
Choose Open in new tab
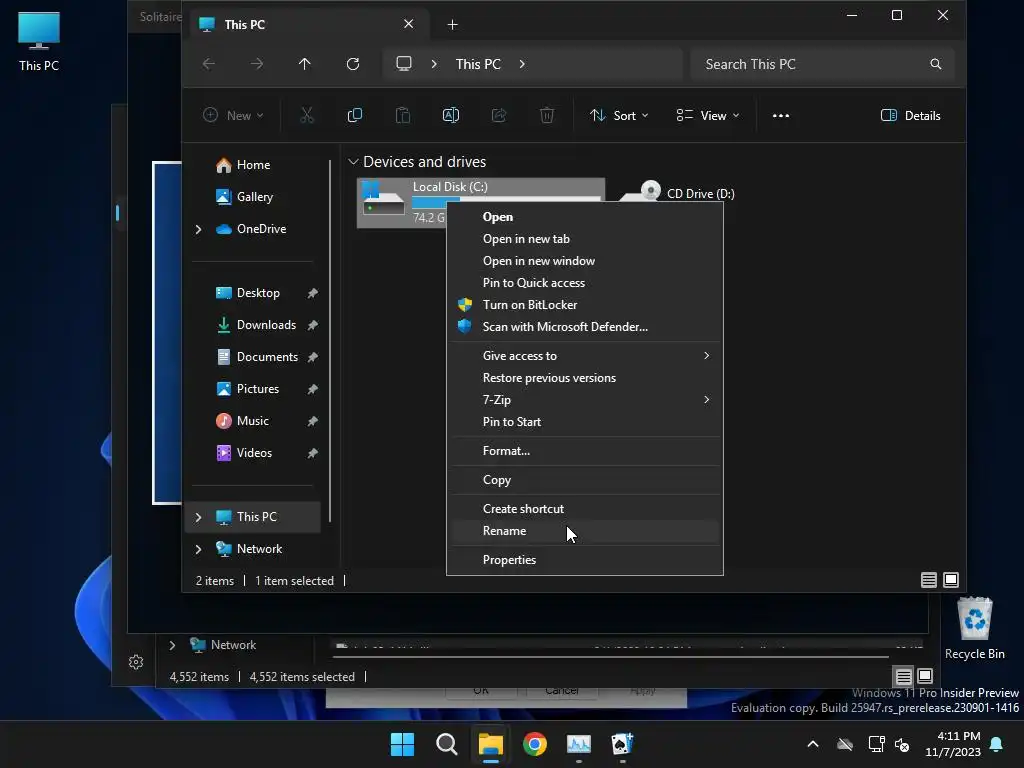coord(584,239)
